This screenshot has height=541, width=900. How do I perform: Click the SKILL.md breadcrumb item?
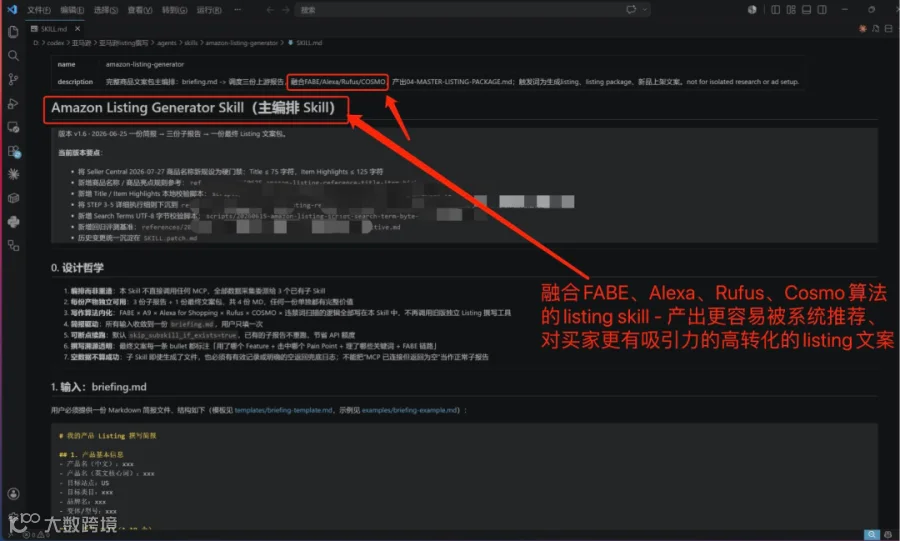(x=305, y=43)
